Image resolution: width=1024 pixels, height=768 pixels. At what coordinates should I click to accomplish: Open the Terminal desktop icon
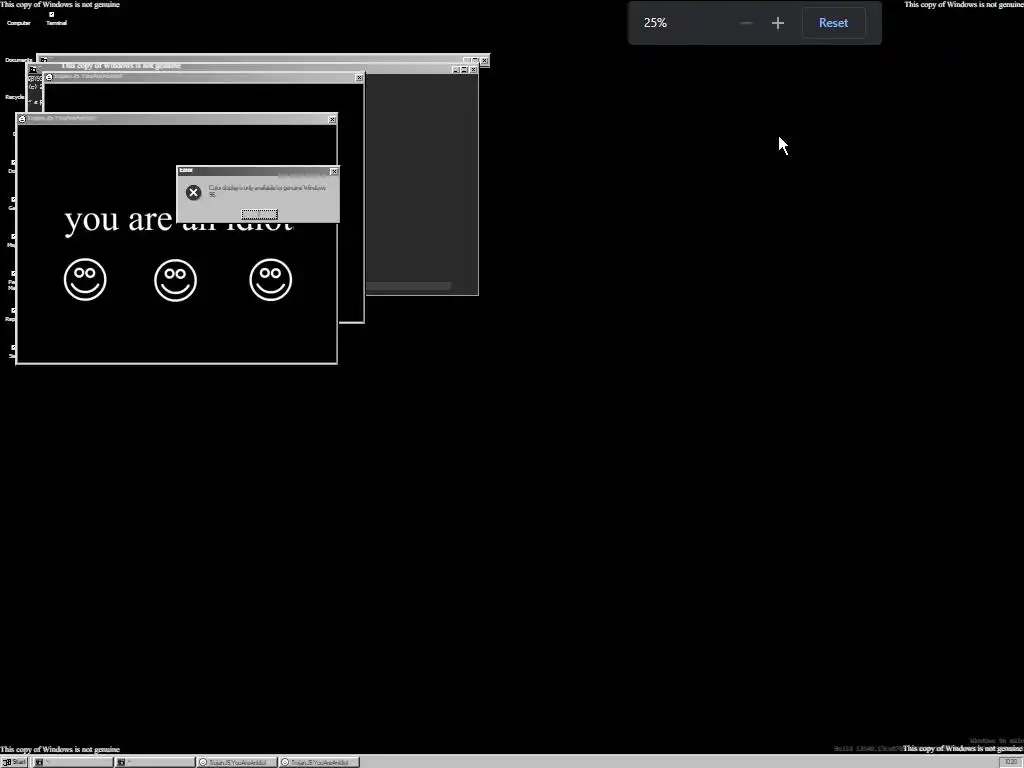[56, 19]
